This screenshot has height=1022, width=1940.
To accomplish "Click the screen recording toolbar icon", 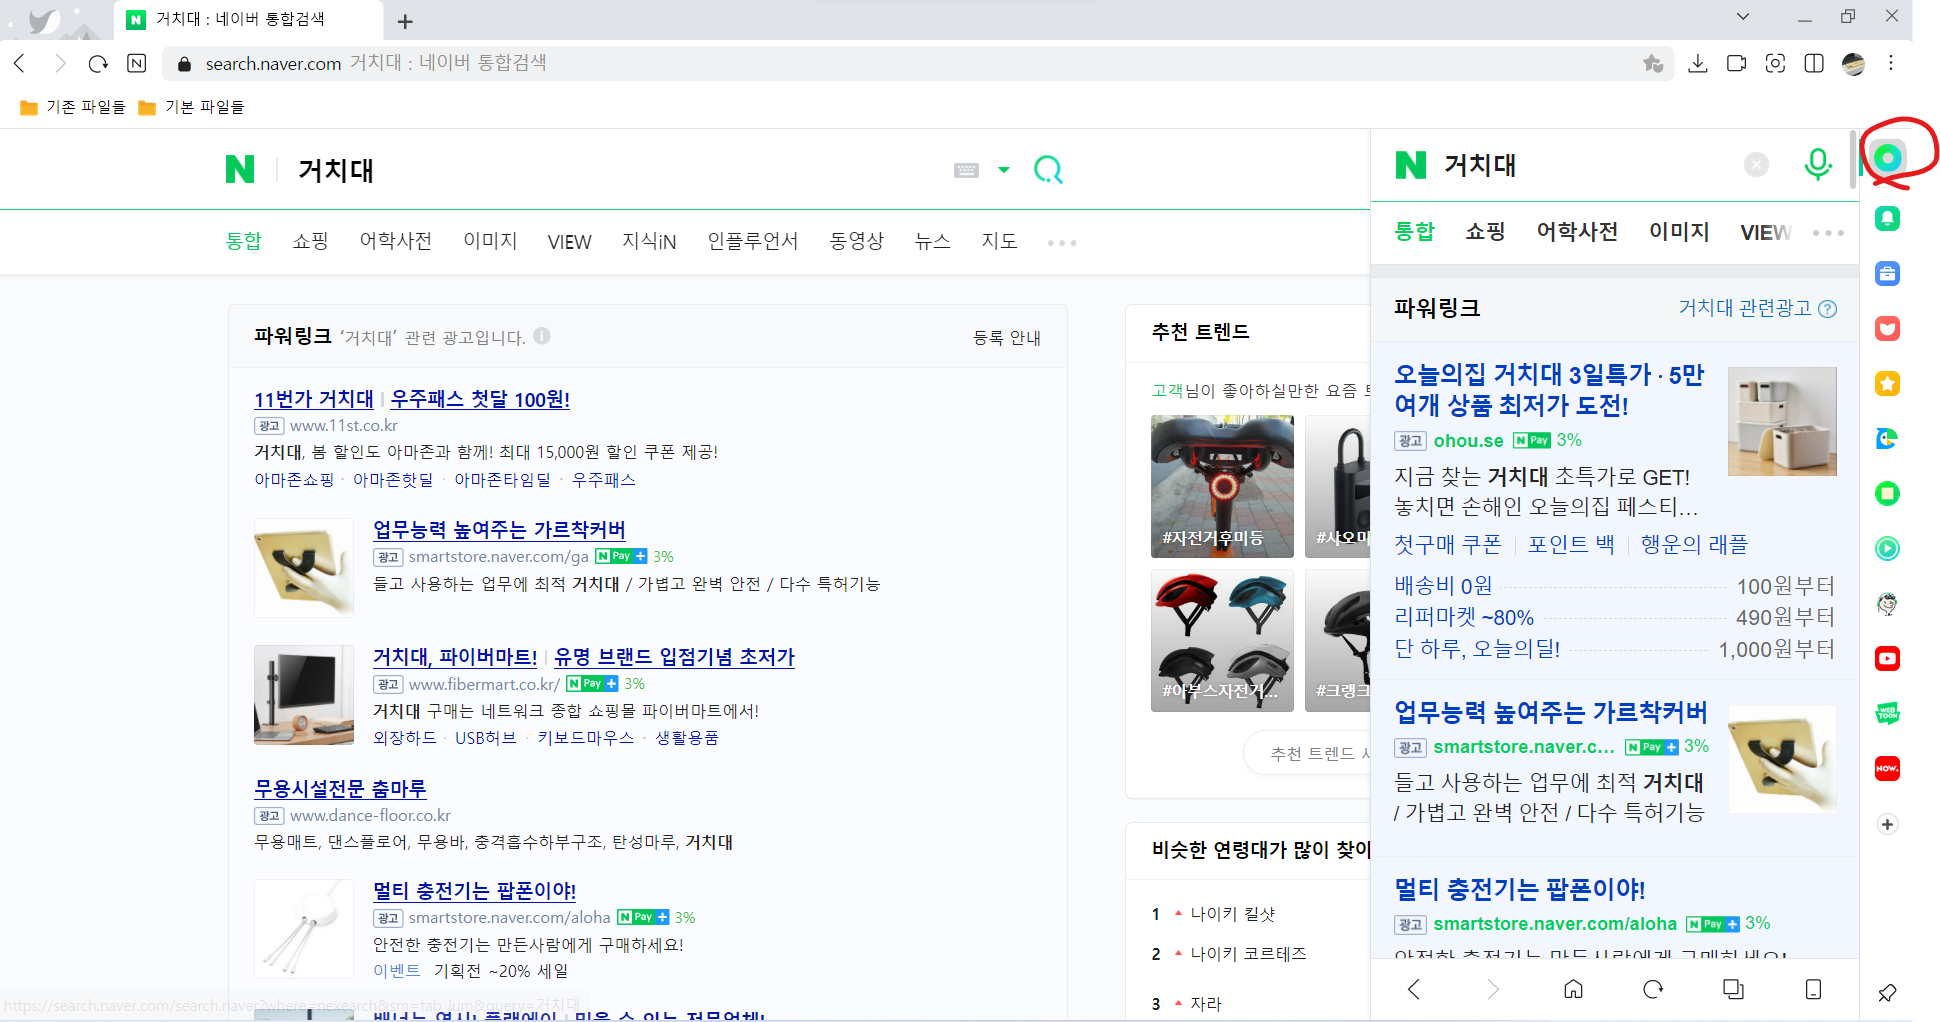I will (x=1736, y=63).
